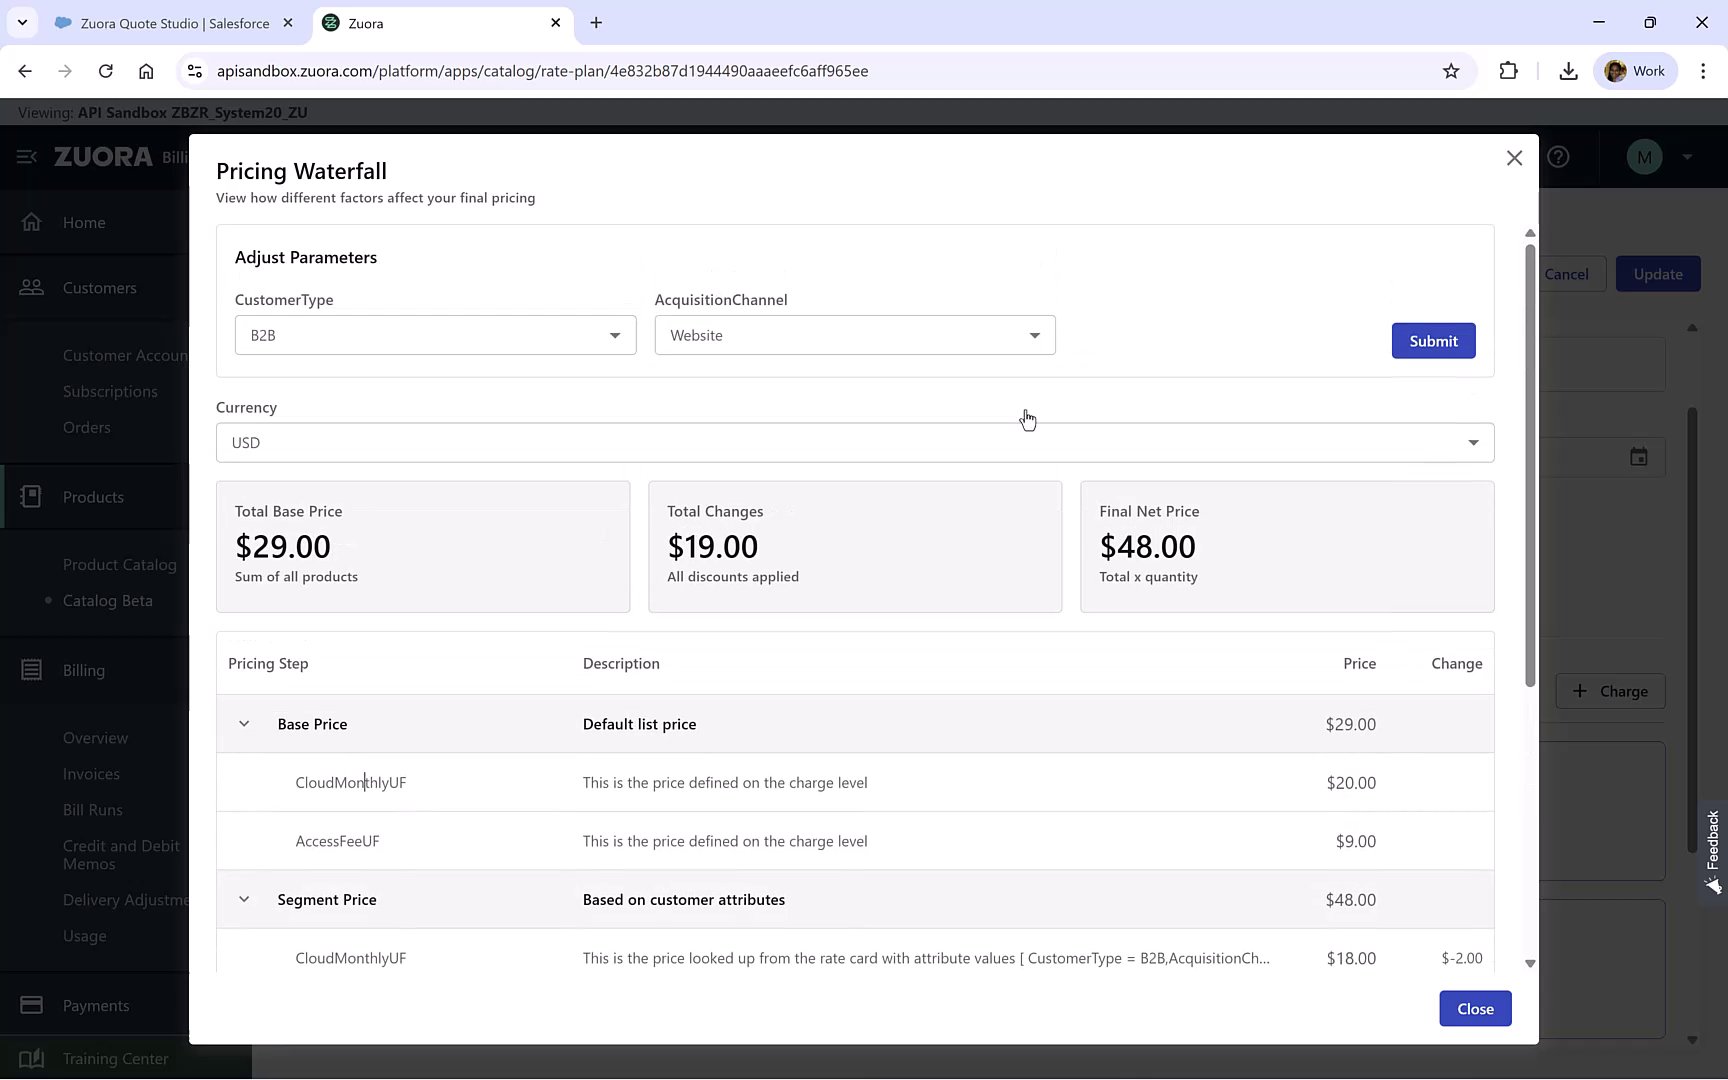Open the browser Downloads icon

click(x=1568, y=71)
